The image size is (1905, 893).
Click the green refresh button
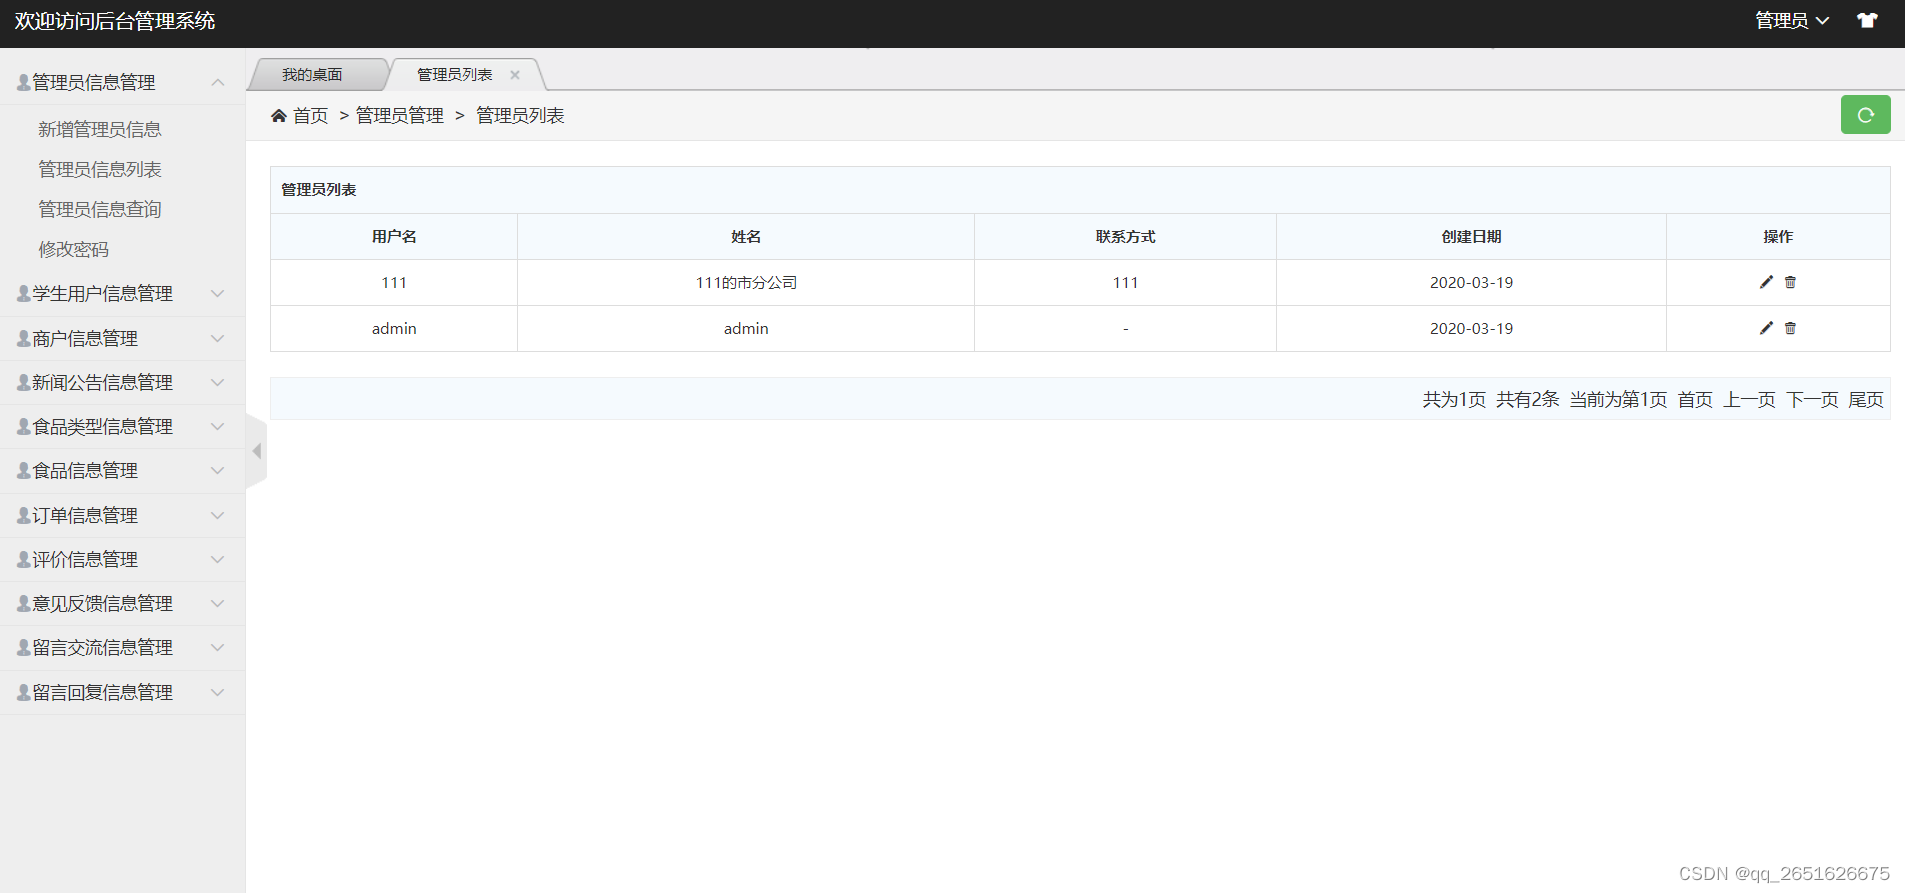tap(1865, 115)
